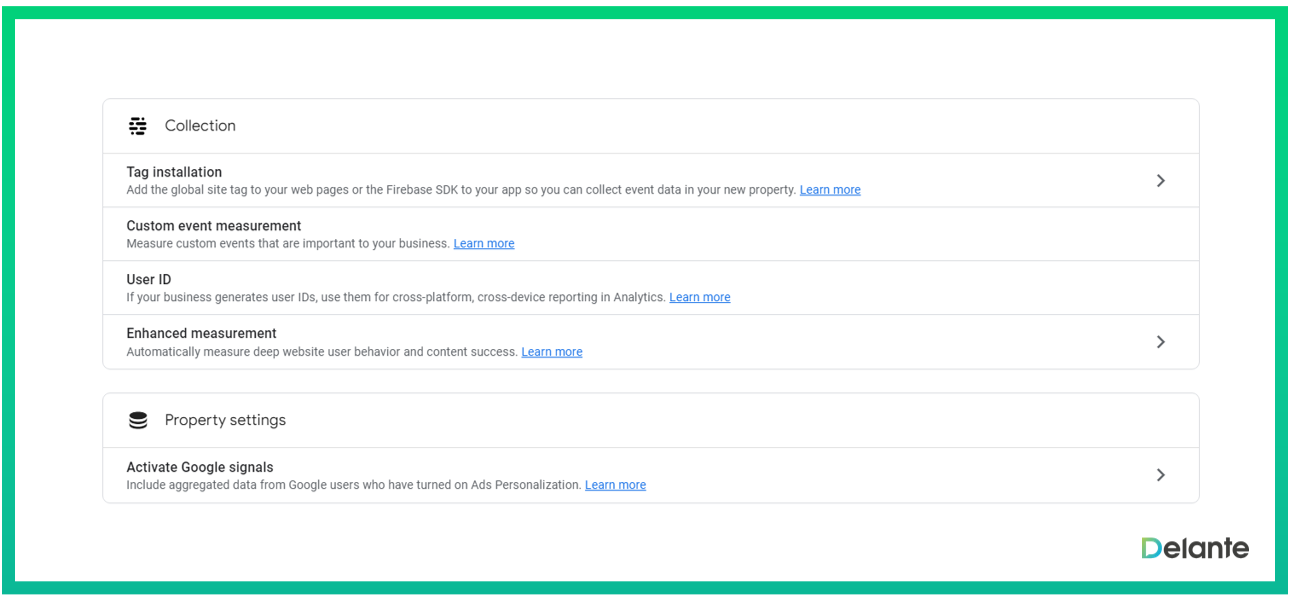Click the 'Include aggregated data from Google' description

click(x=354, y=485)
